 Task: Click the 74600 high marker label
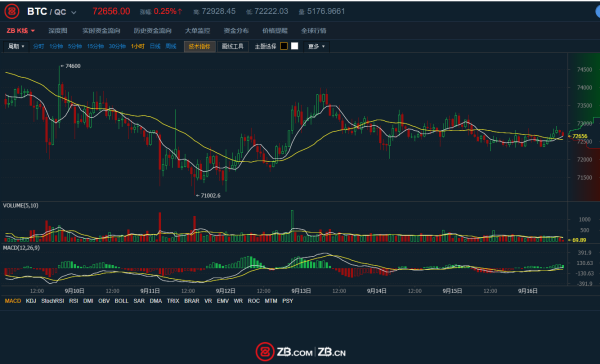[x=73, y=66]
